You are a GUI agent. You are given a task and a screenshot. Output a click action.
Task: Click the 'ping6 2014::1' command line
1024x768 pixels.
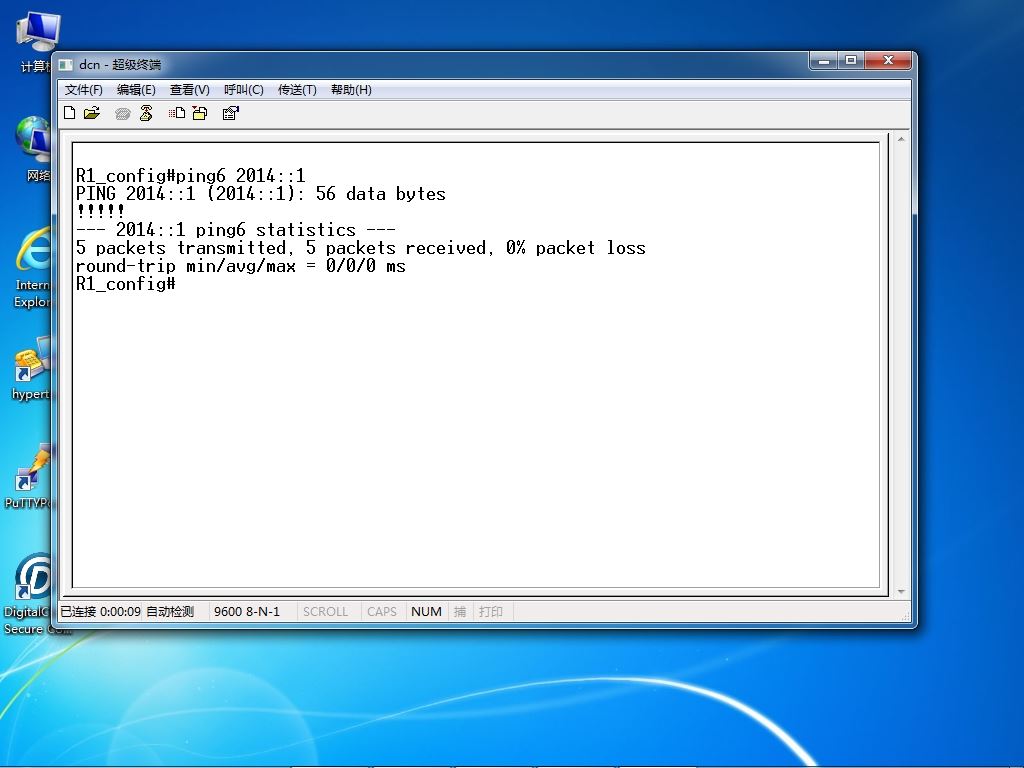pyautogui.click(x=191, y=175)
